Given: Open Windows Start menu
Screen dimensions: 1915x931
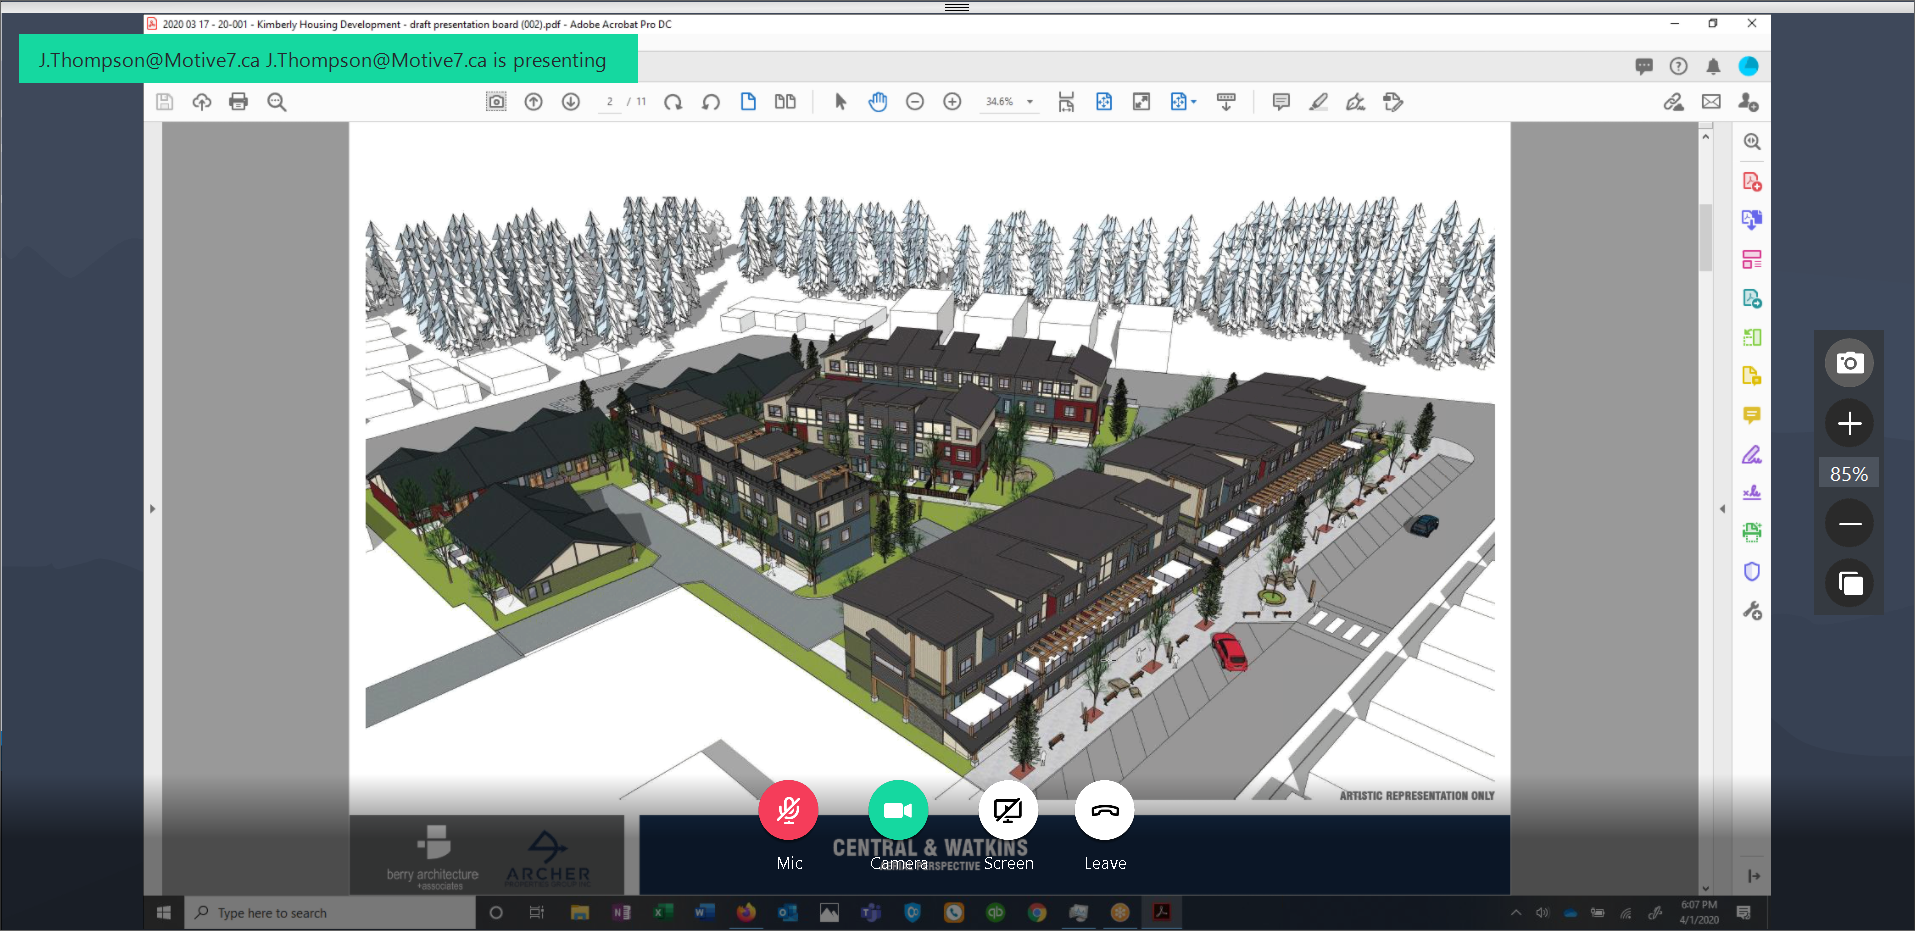Looking at the screenshot, I should pos(164,913).
